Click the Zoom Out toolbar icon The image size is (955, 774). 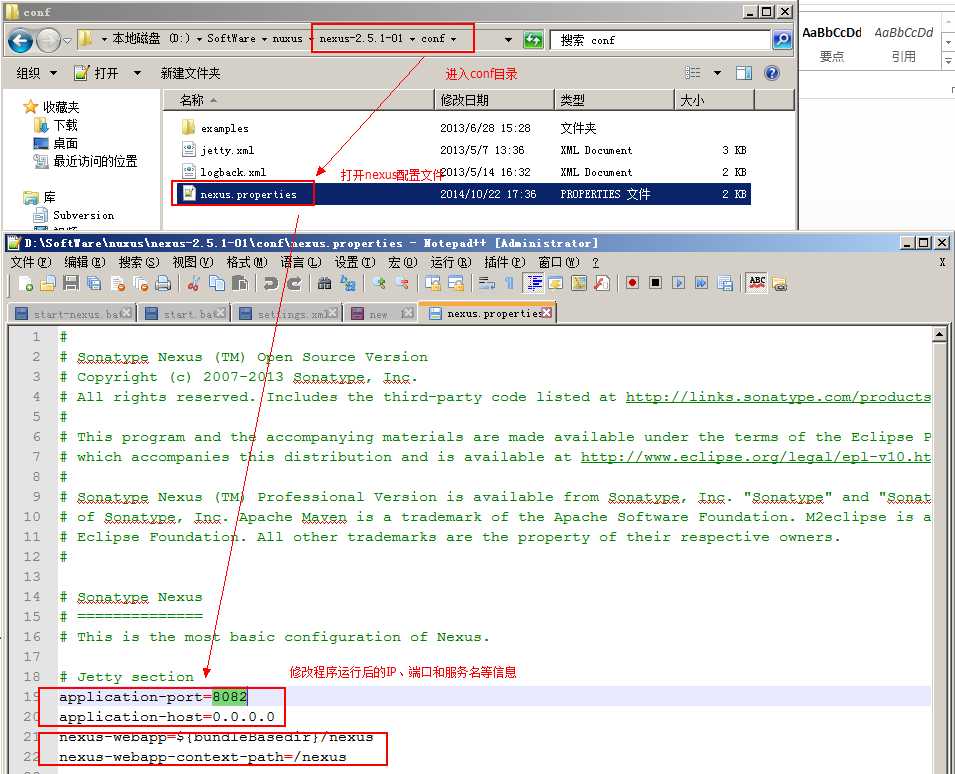401,283
